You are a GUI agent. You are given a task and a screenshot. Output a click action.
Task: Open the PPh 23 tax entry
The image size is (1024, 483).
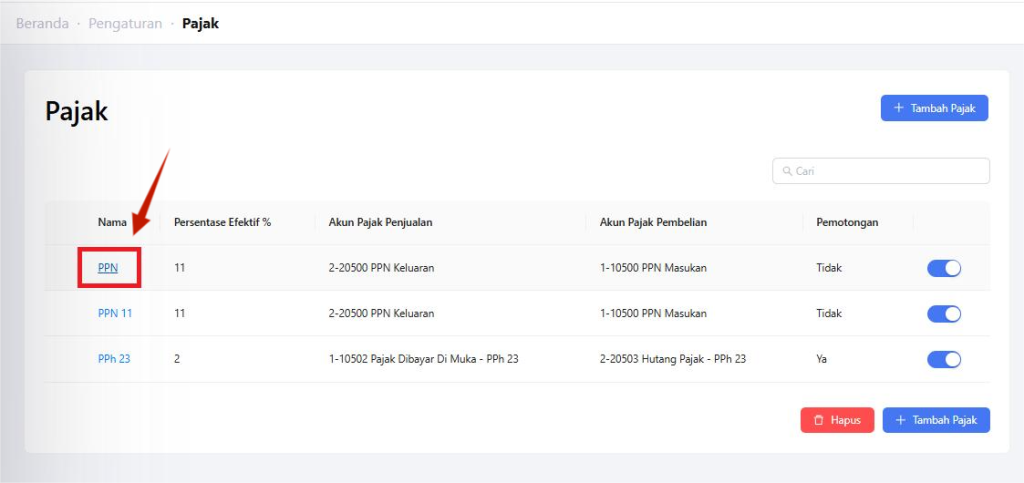coord(114,359)
